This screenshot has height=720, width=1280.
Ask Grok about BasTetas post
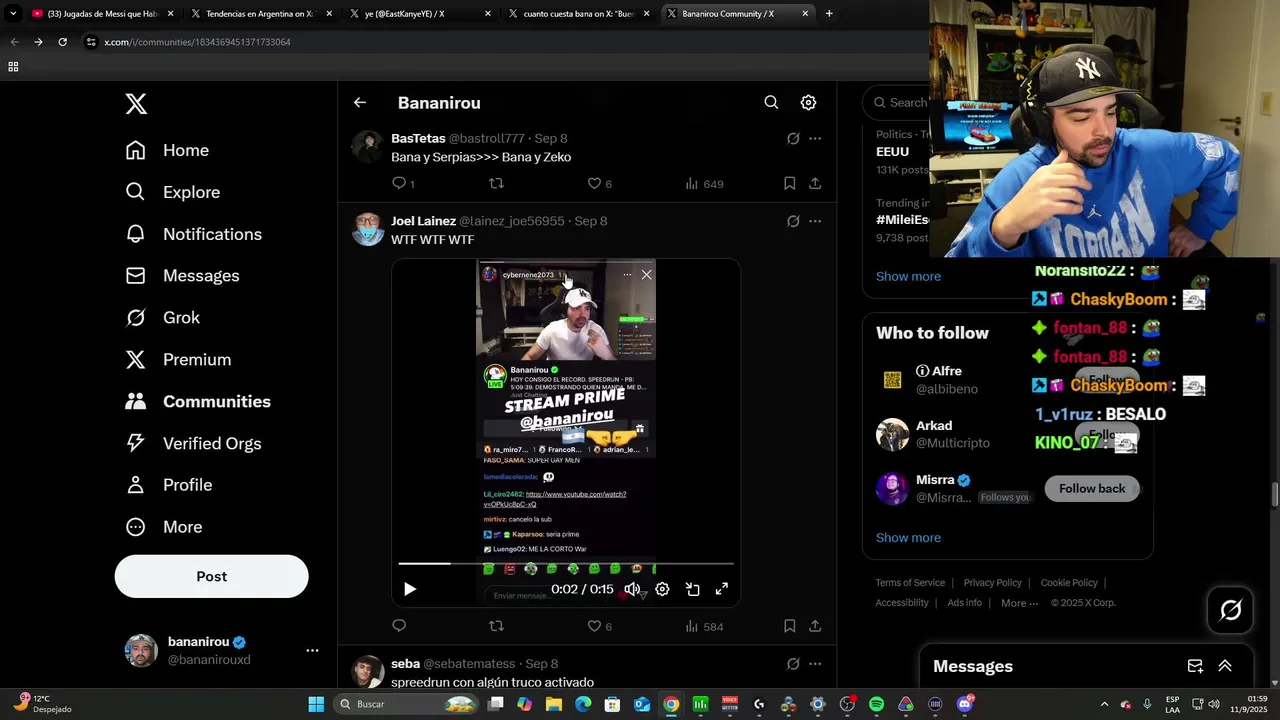click(x=793, y=138)
